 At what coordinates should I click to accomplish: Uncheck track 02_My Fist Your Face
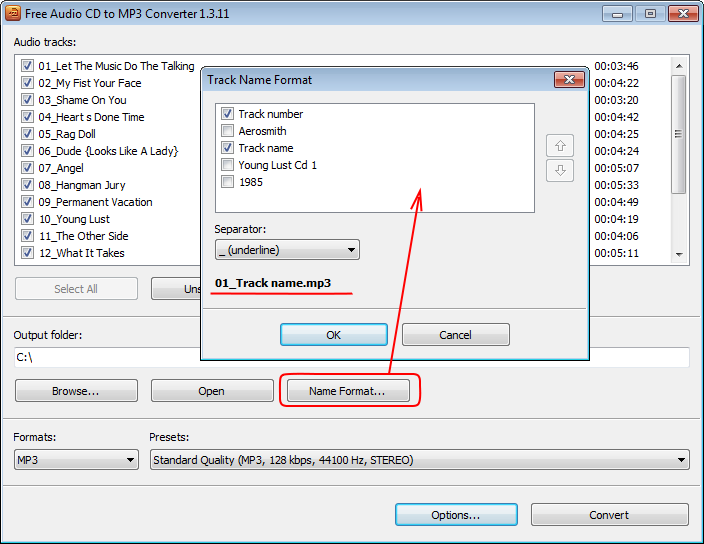click(x=27, y=83)
